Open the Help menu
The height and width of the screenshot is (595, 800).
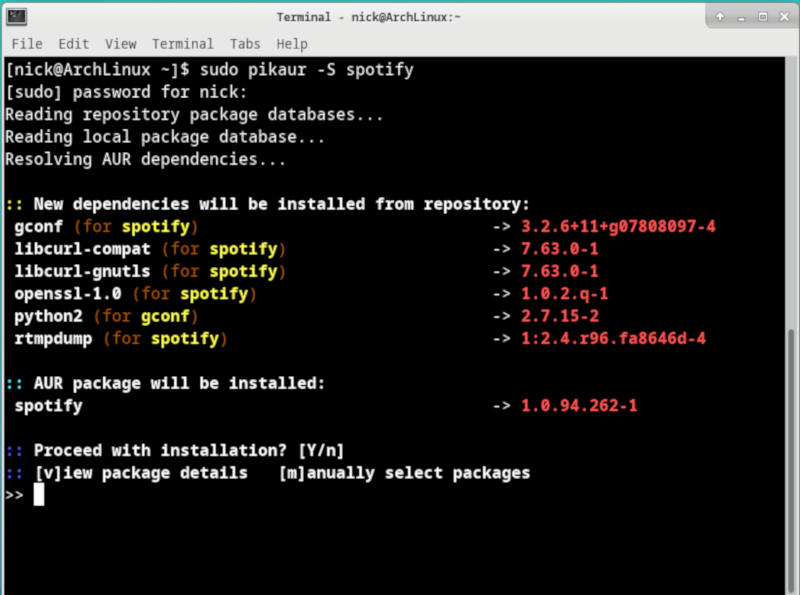click(x=293, y=43)
